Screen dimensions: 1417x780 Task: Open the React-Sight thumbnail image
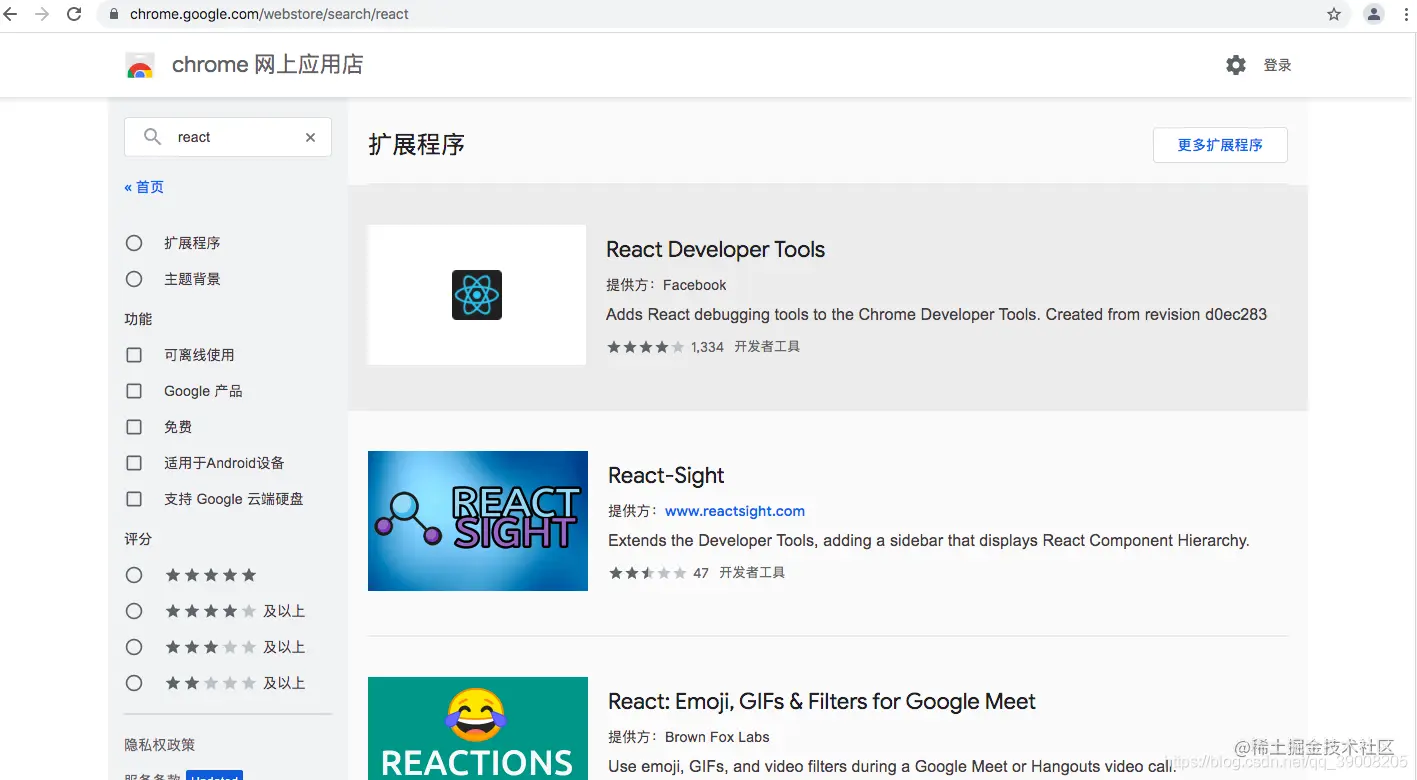(478, 521)
